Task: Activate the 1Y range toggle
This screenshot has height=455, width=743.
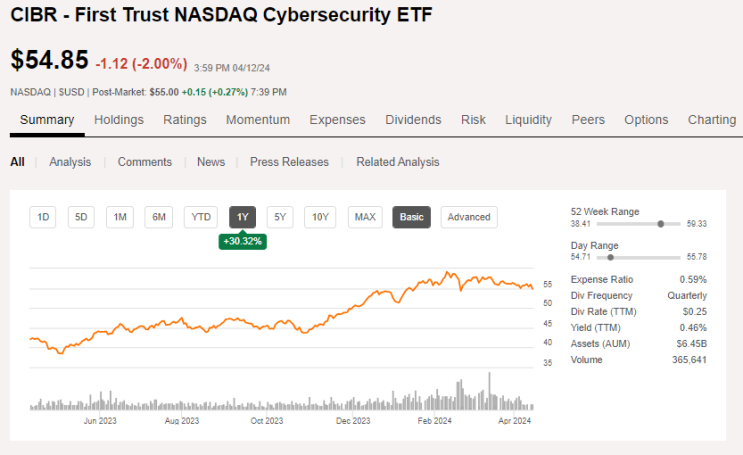Action: [x=242, y=217]
